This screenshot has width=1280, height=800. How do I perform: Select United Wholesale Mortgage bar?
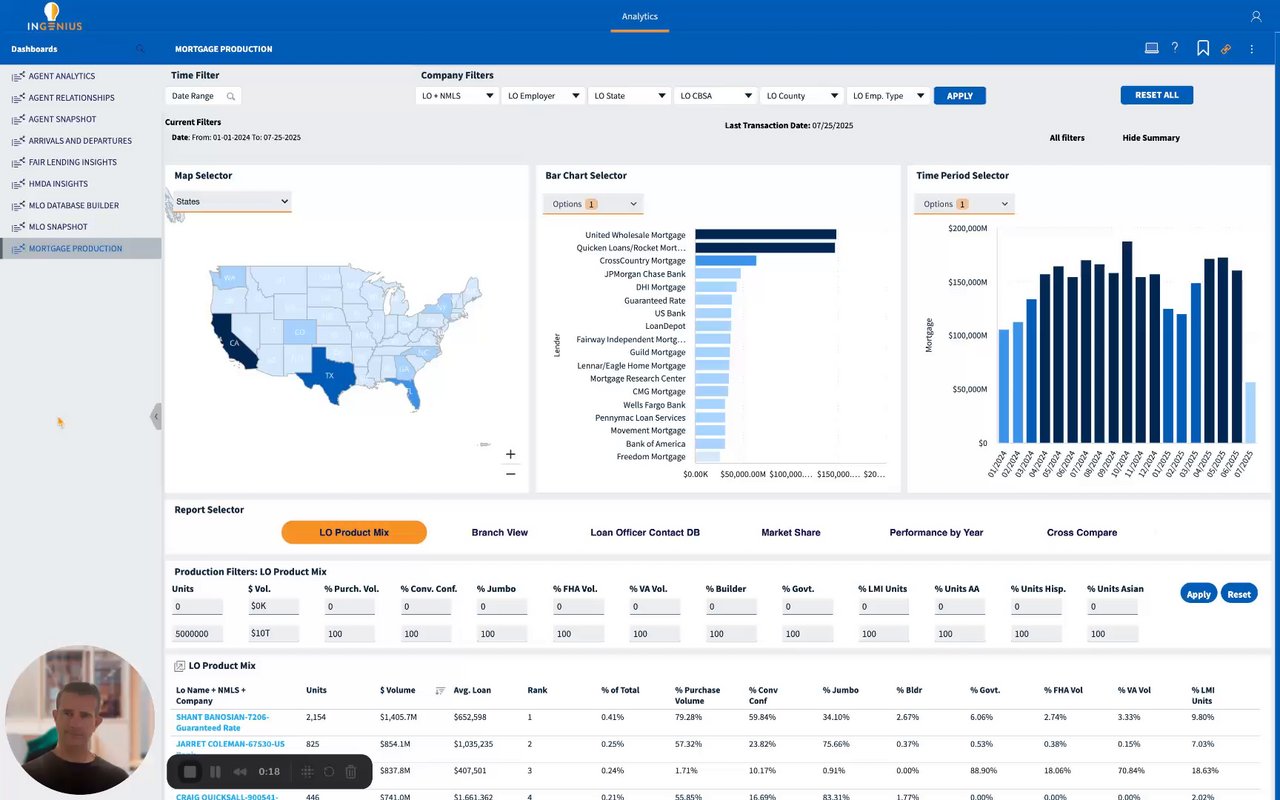click(766, 235)
